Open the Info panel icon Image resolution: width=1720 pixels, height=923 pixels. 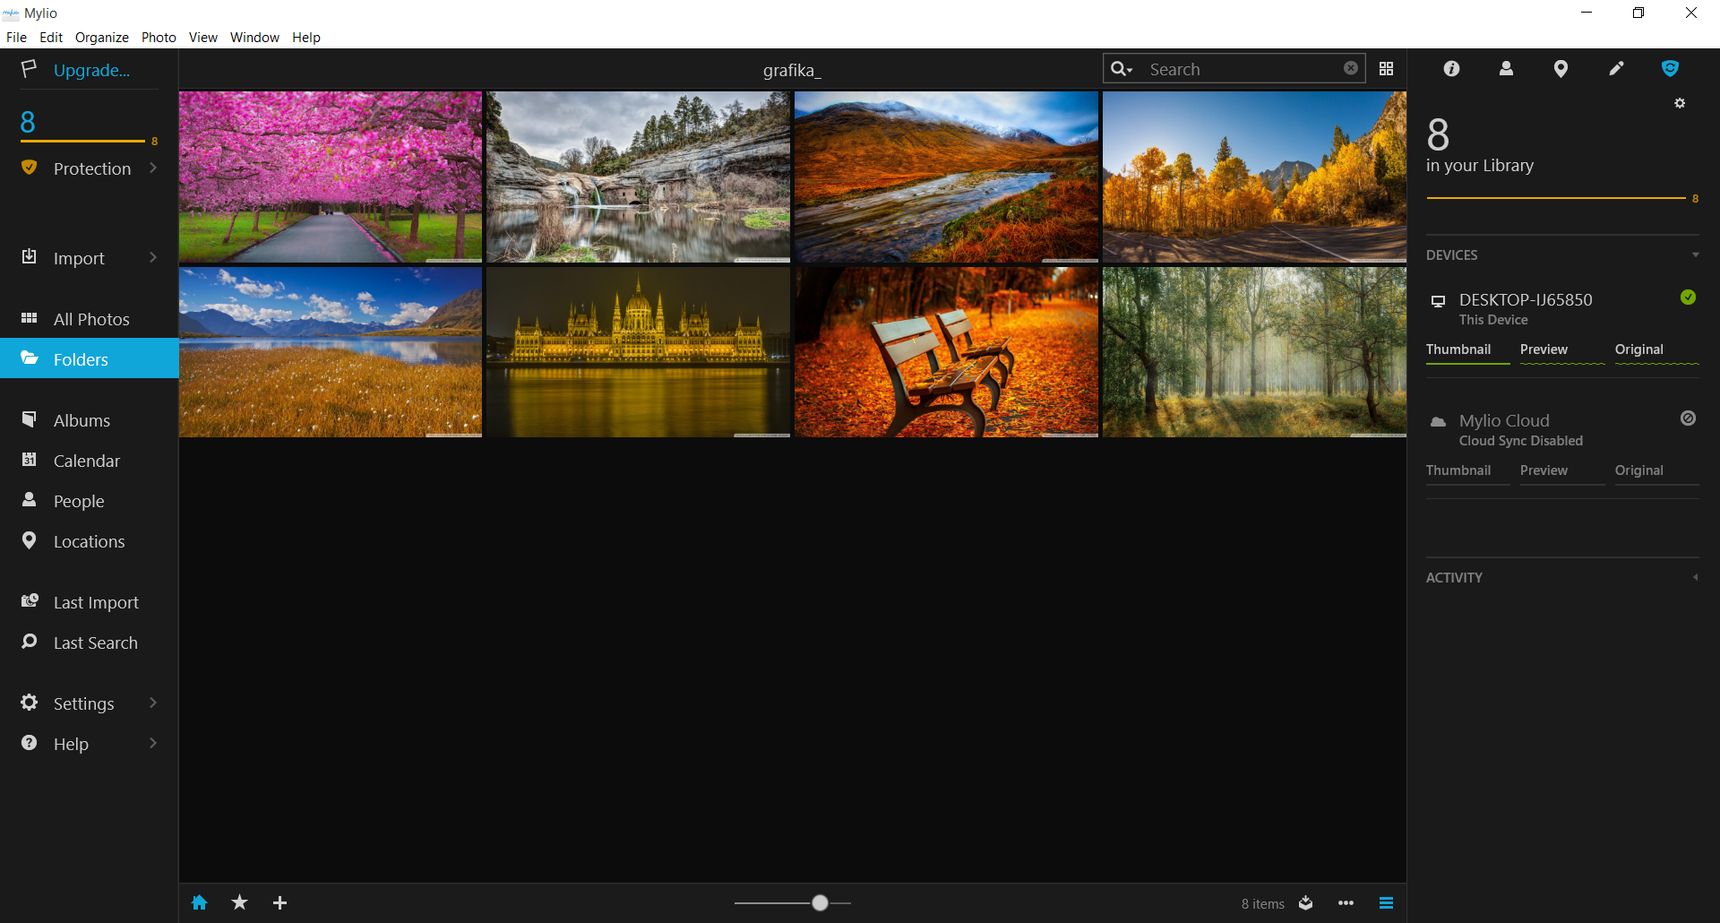1451,69
